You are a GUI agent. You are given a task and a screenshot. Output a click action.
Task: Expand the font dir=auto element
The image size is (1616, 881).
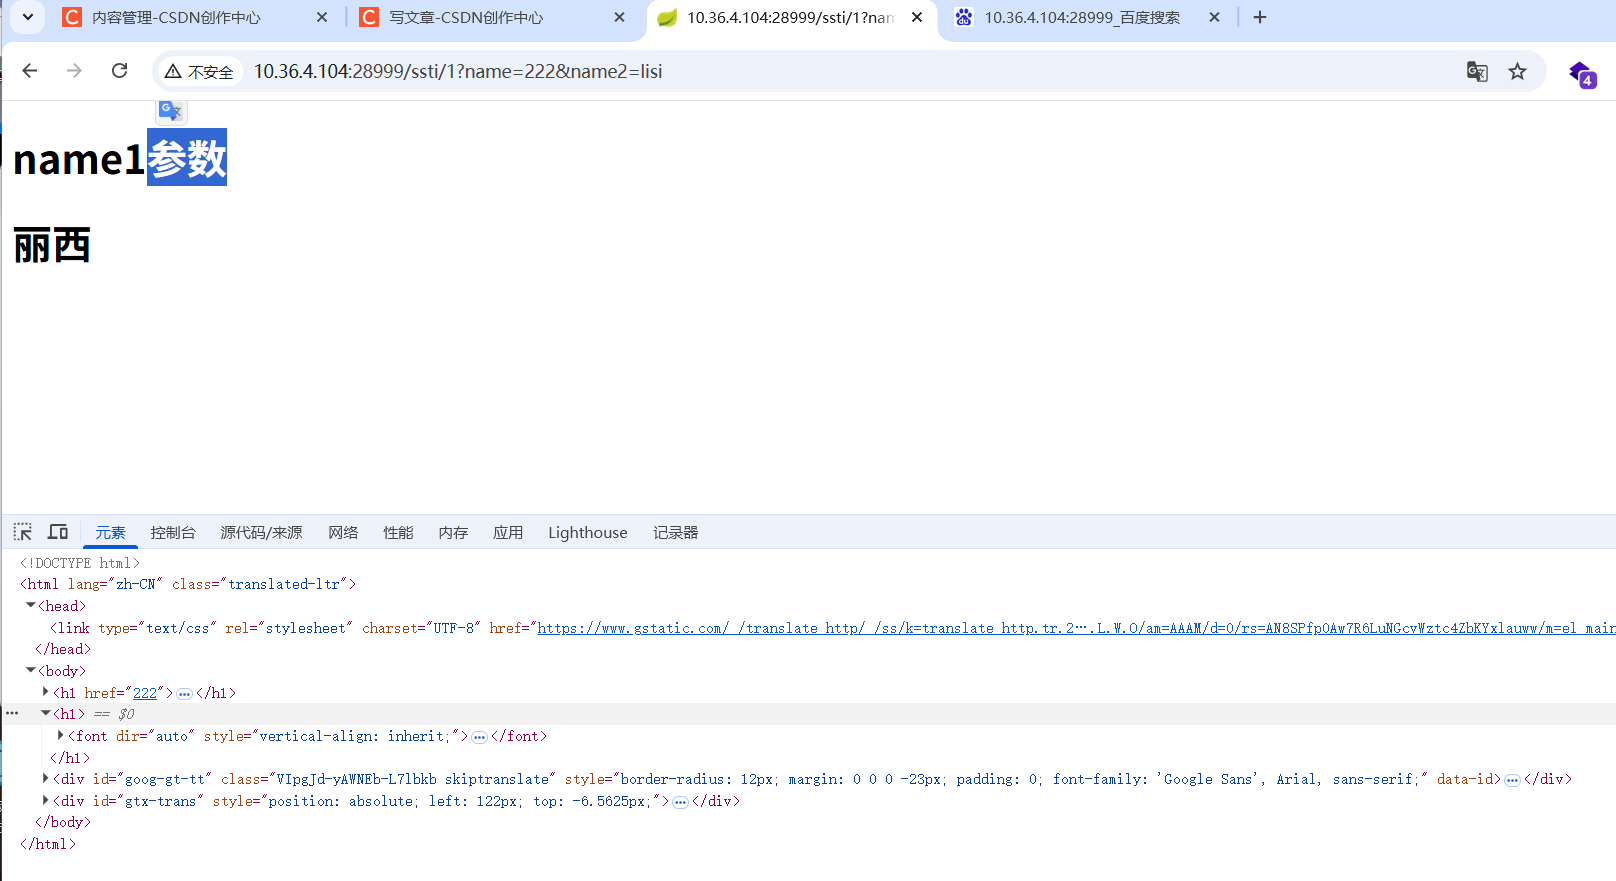pos(60,735)
